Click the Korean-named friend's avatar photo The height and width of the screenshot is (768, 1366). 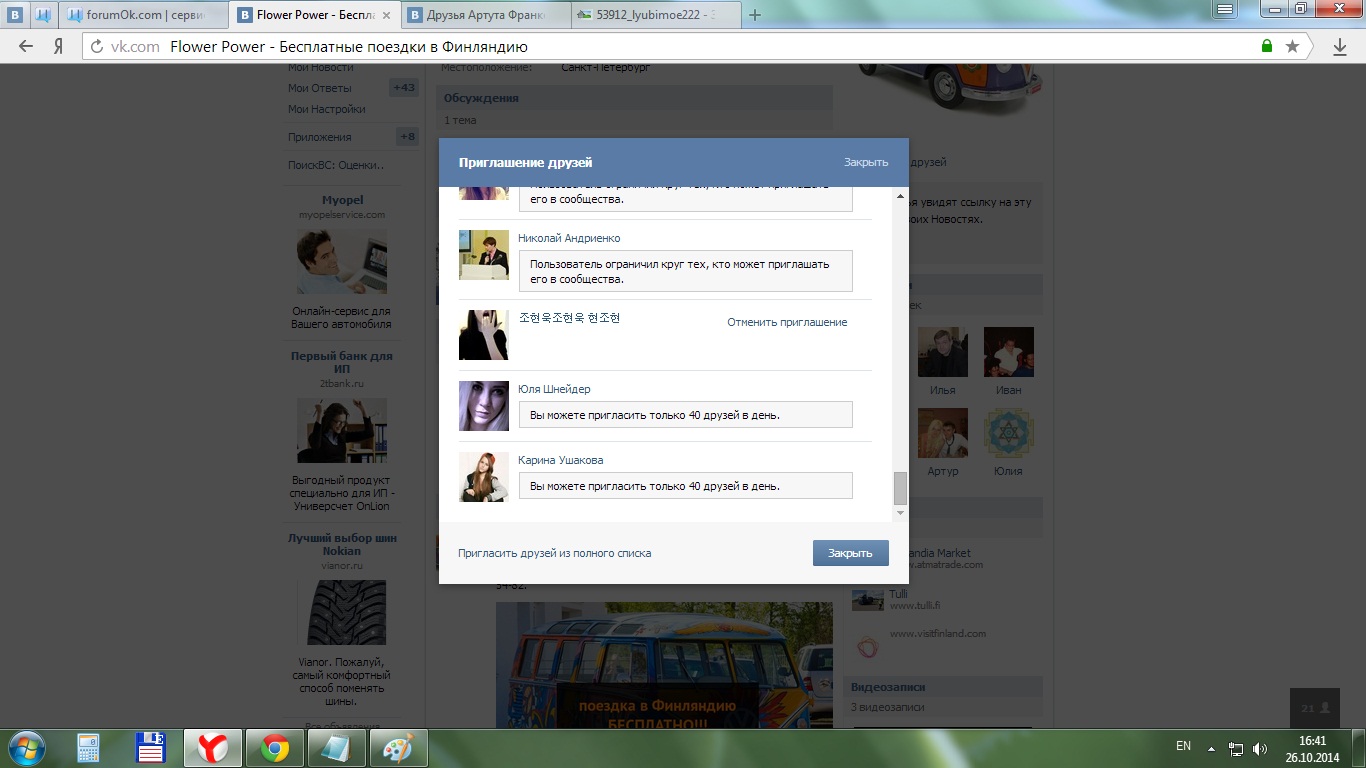tap(484, 335)
